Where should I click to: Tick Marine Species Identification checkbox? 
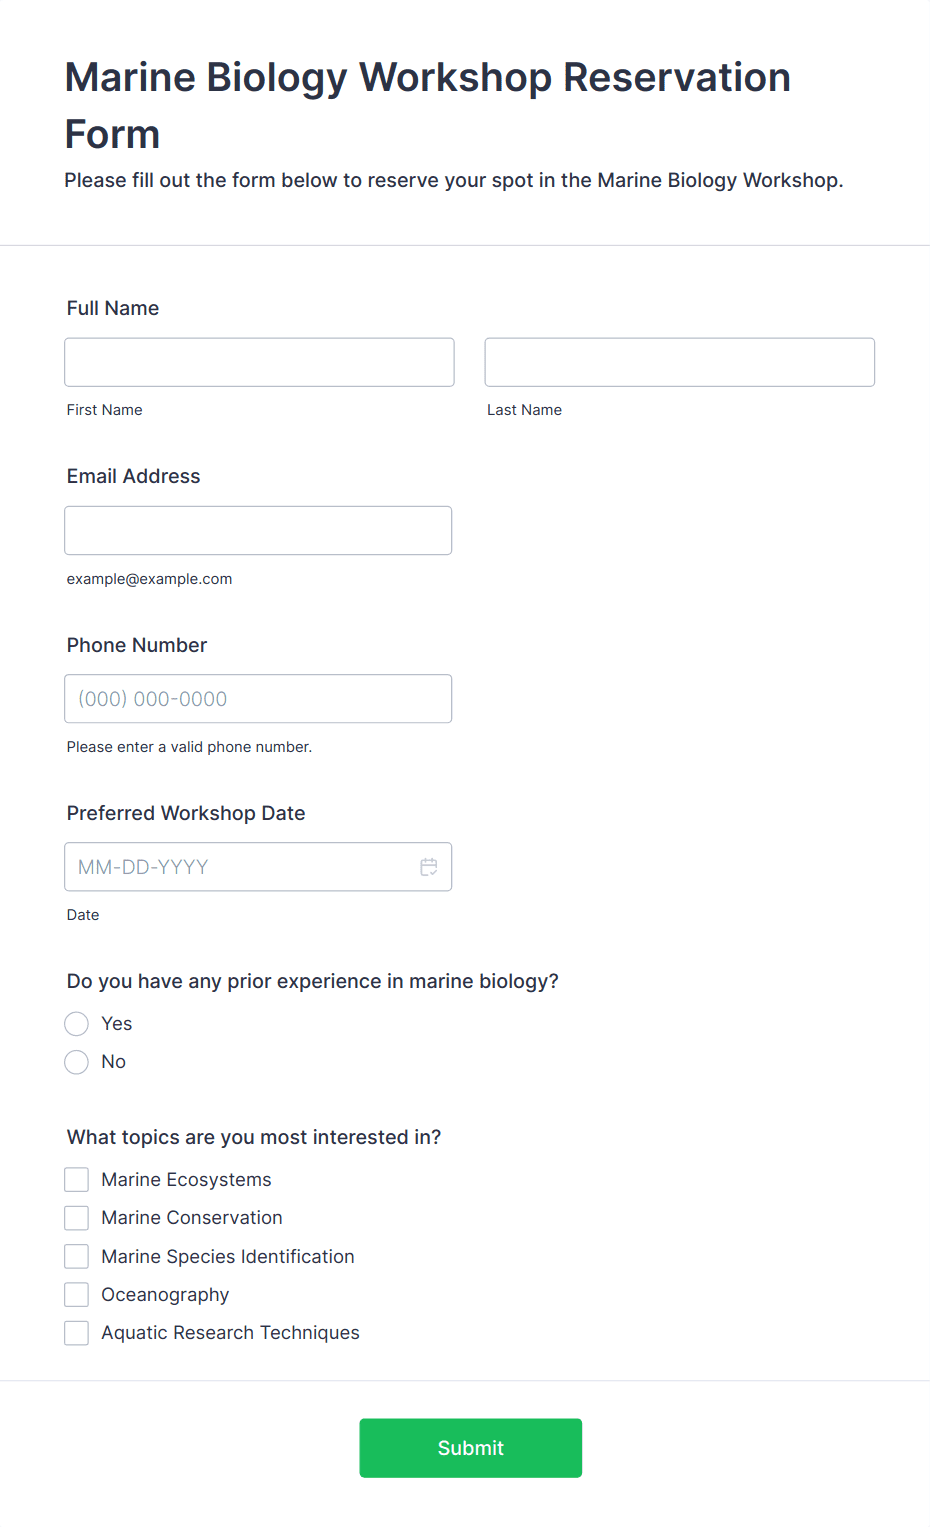click(77, 1257)
